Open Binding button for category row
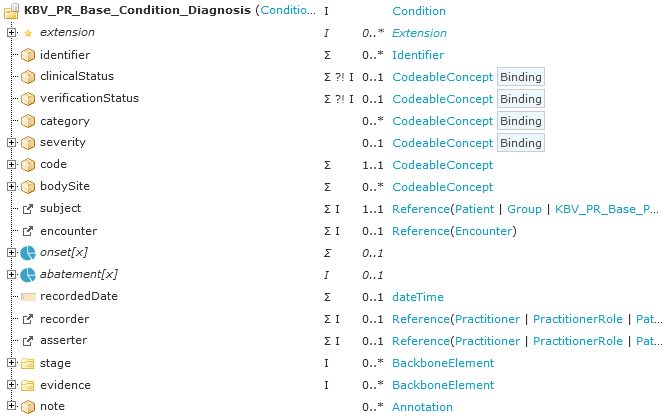This screenshot has height=418, width=668. coord(521,121)
